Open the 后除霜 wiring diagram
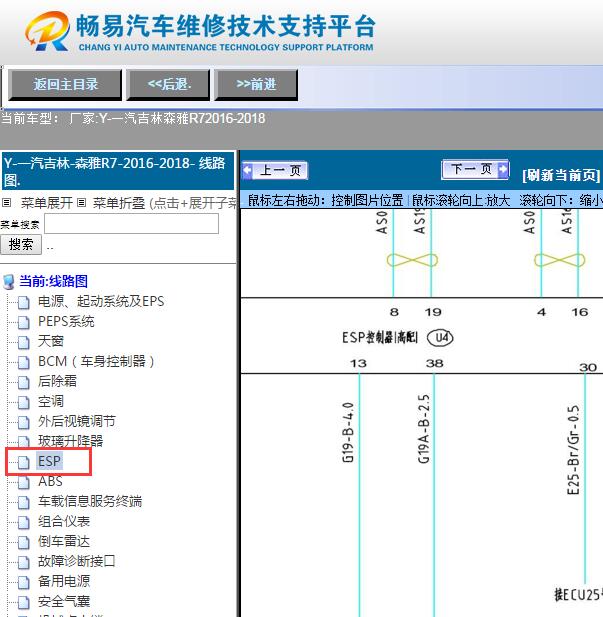The width and height of the screenshot is (603, 617). [x=57, y=381]
